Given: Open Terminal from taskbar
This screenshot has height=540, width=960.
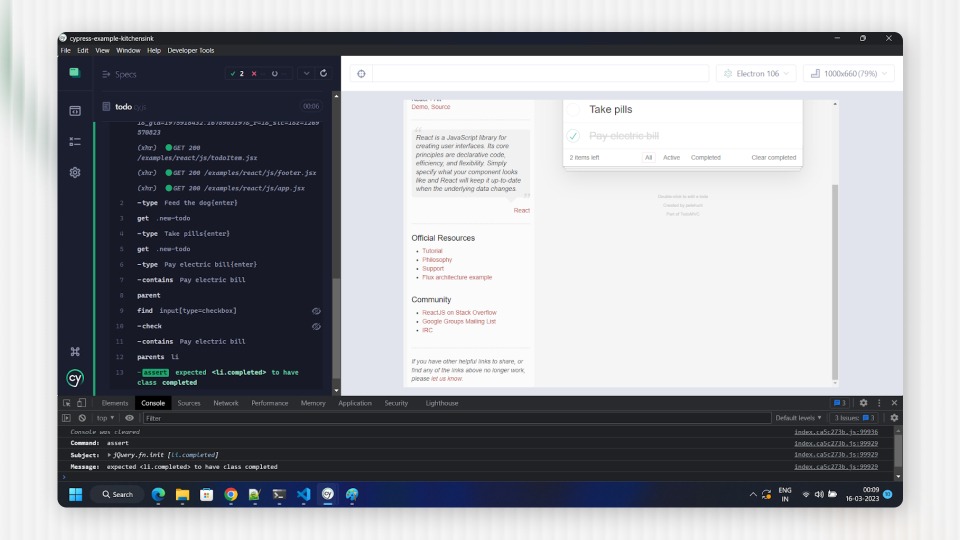Looking at the screenshot, I should pyautogui.click(x=279, y=494).
